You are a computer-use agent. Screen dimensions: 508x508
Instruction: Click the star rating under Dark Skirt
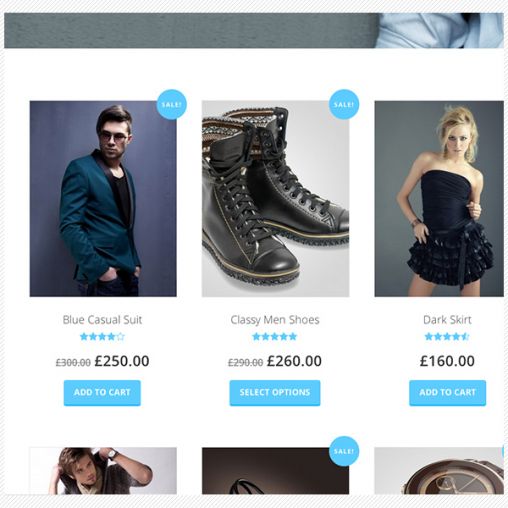tap(447, 337)
